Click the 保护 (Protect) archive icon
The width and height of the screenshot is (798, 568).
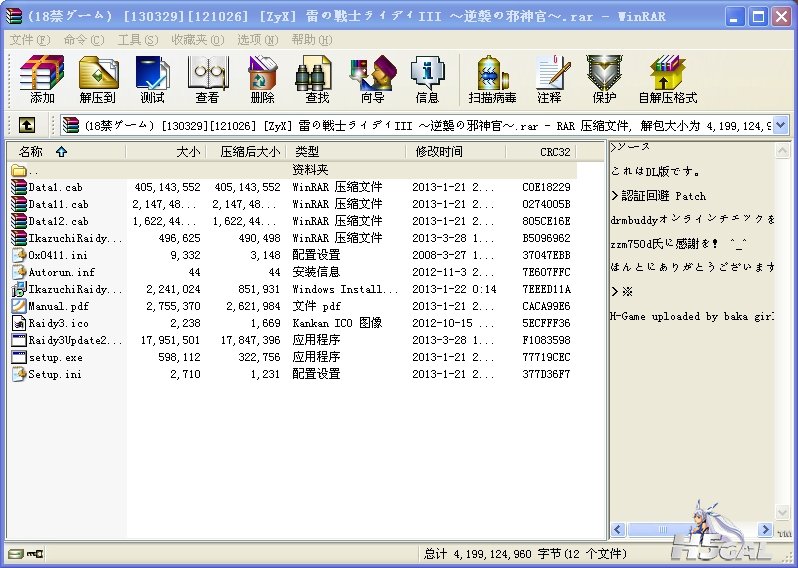click(x=604, y=79)
